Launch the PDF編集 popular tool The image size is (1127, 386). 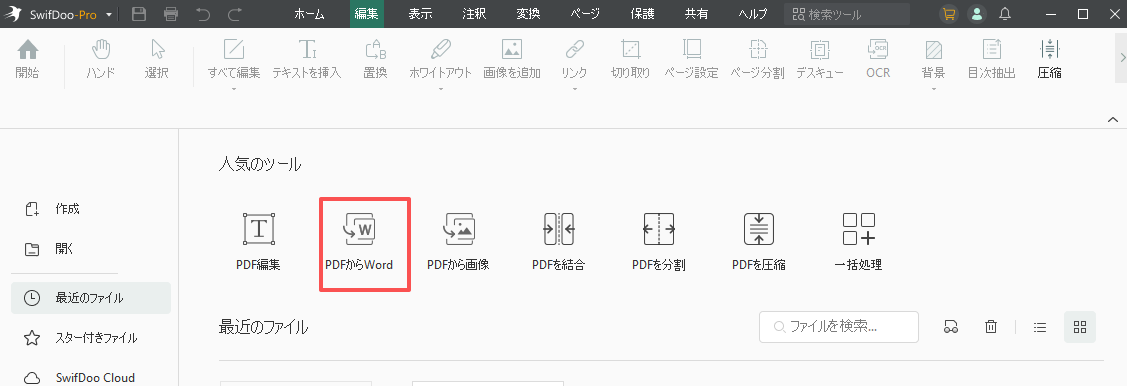click(x=259, y=243)
